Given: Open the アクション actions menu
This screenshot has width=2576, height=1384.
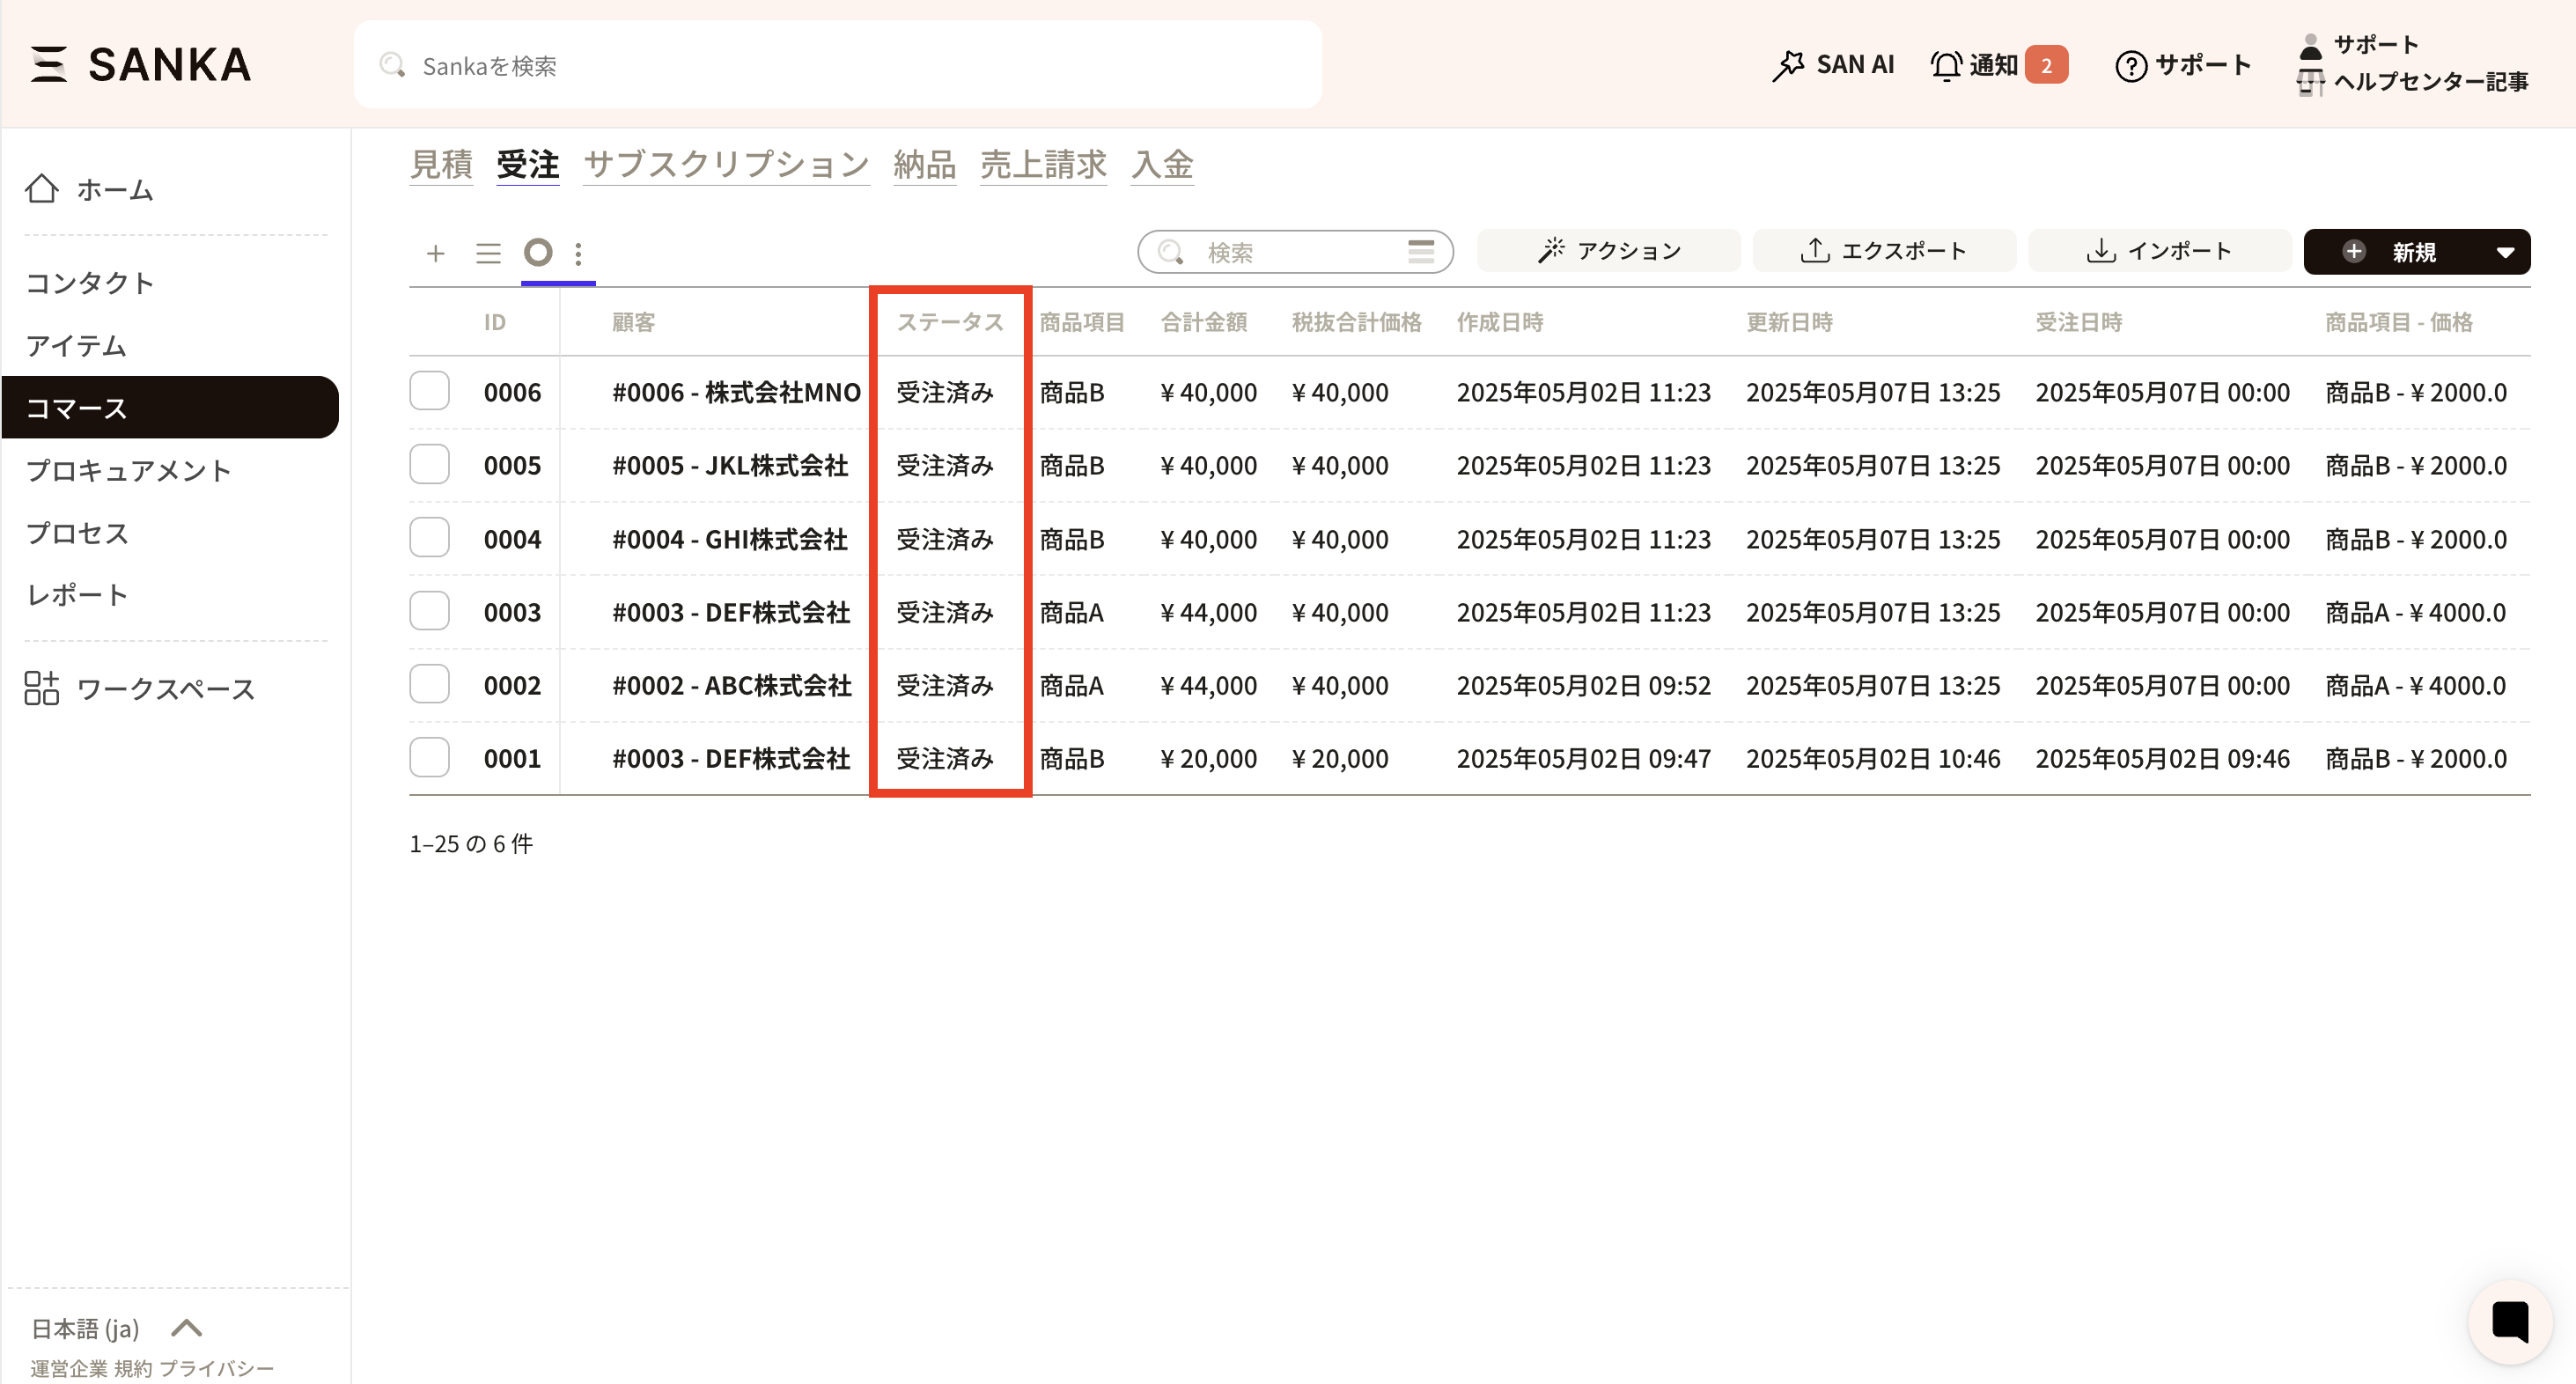Looking at the screenshot, I should (1608, 251).
